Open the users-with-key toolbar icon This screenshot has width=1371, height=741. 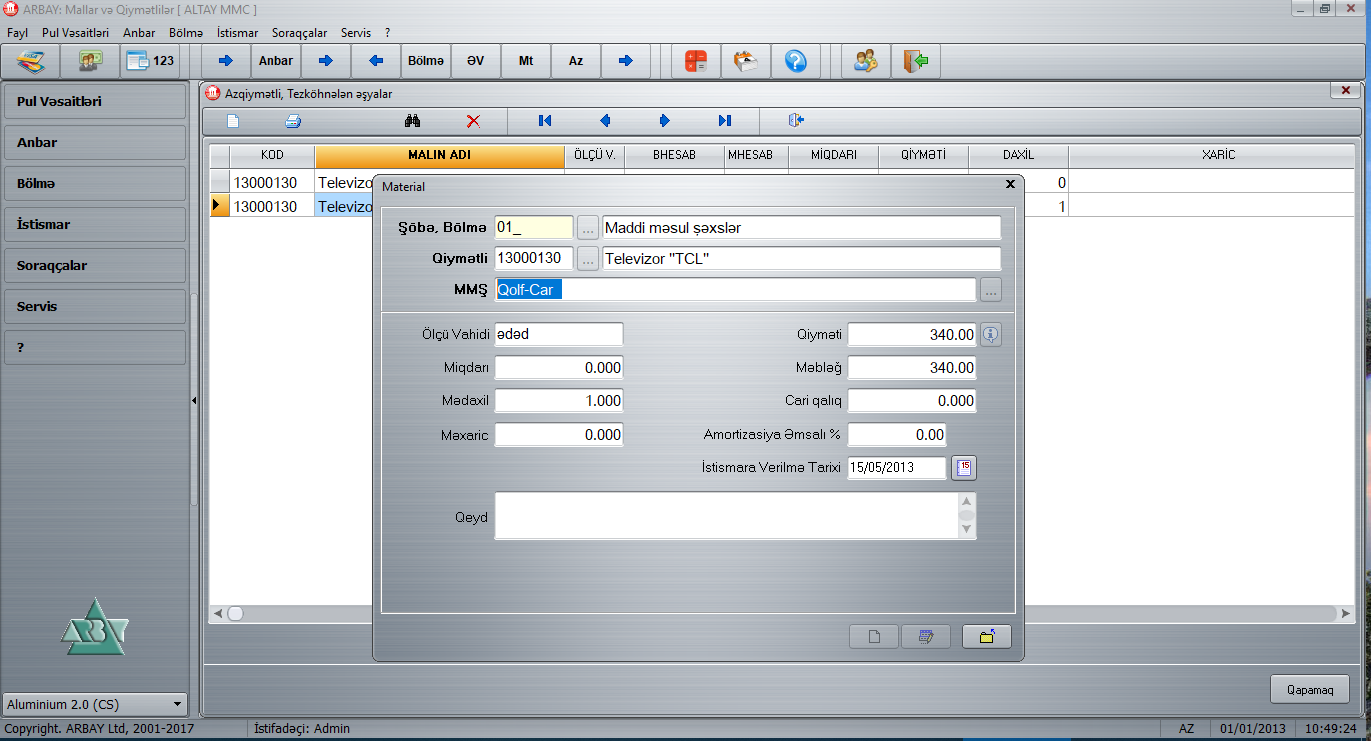[866, 61]
